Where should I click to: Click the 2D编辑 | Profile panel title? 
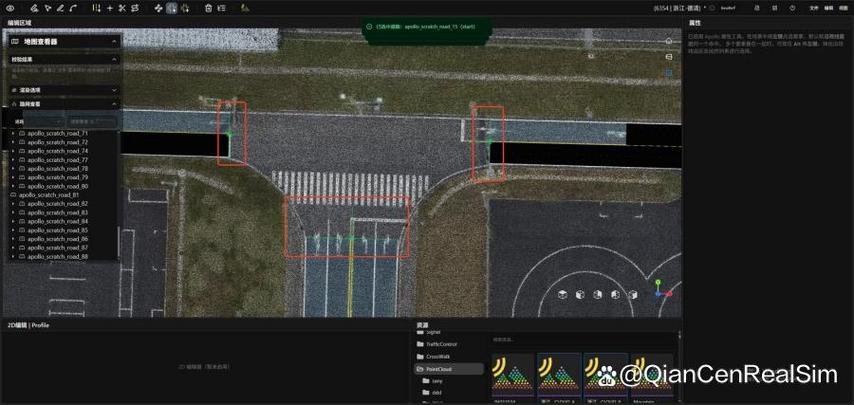[x=28, y=325]
